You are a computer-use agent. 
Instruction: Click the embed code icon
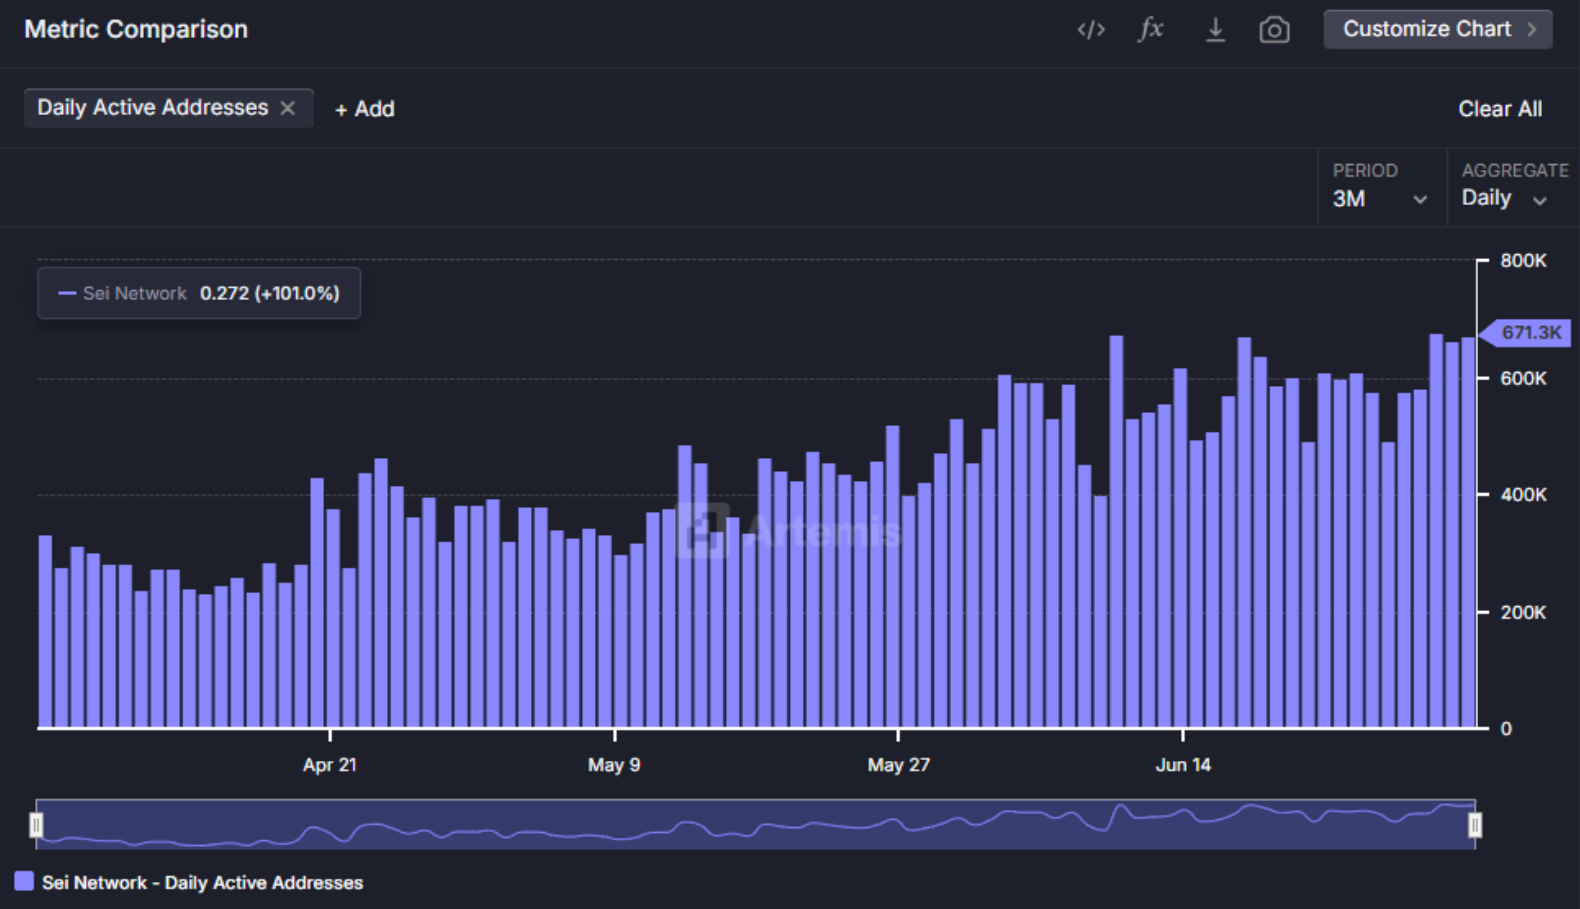[x=1090, y=30]
